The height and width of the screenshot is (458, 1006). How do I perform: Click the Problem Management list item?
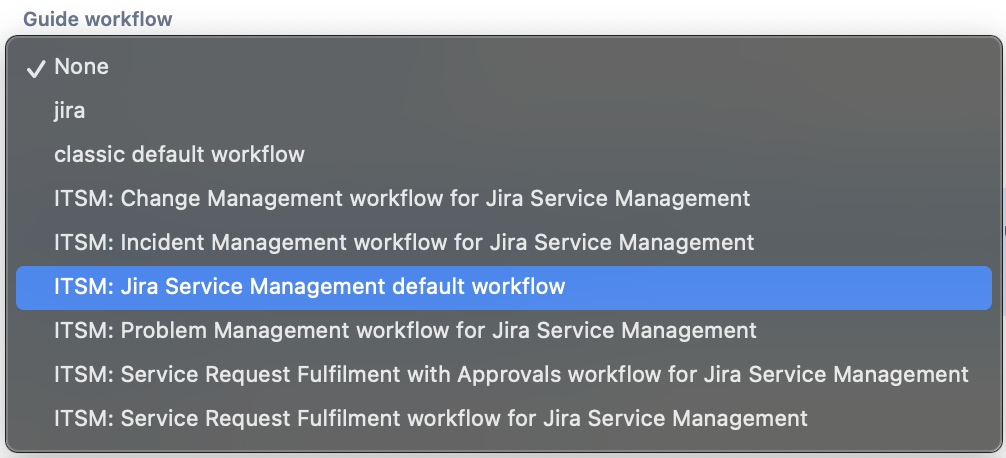pyautogui.click(x=504, y=330)
